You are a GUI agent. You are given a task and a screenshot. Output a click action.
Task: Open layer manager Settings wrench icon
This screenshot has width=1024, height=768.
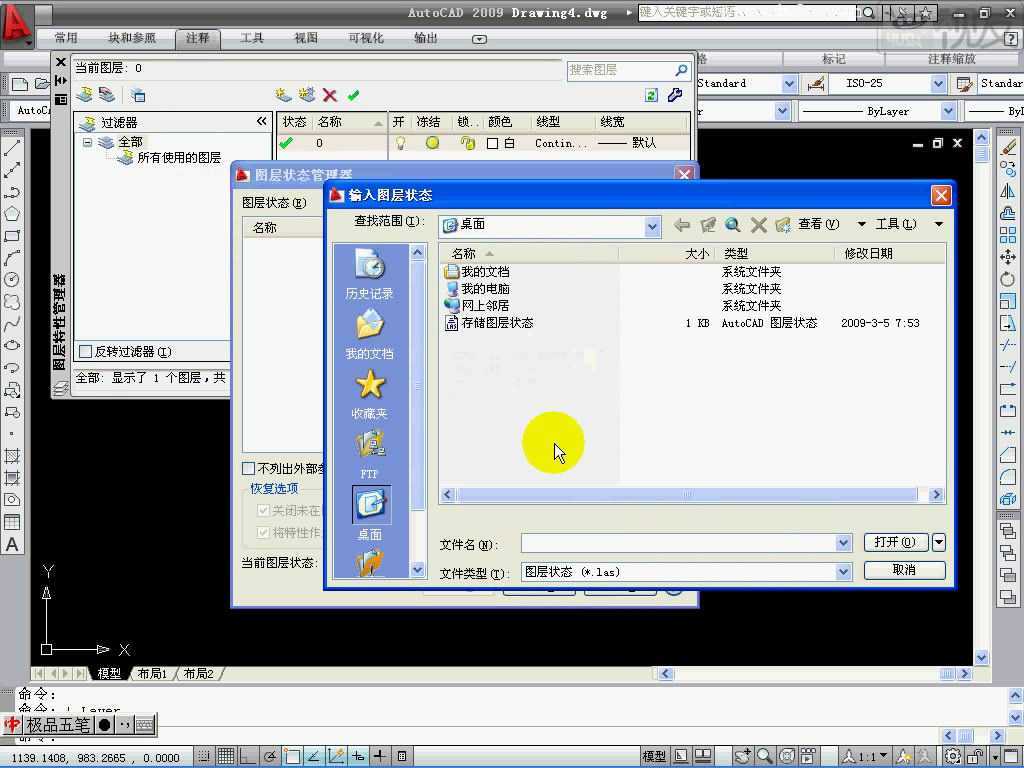pyautogui.click(x=675, y=95)
